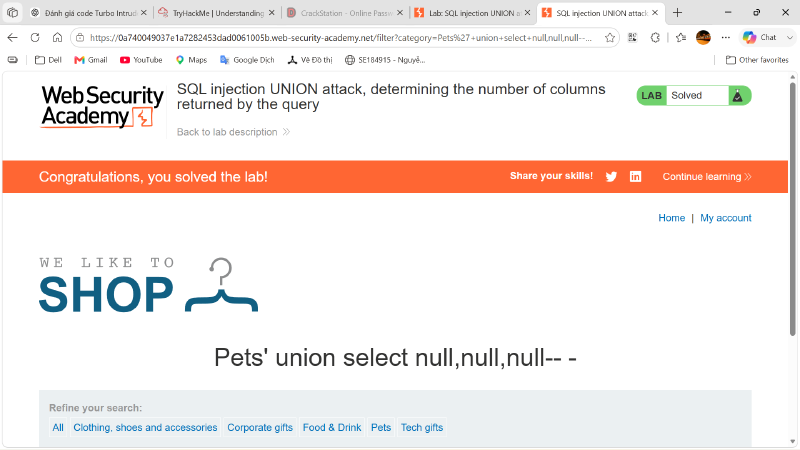
Task: Share on LinkedIn via banner icon
Action: (x=635, y=177)
